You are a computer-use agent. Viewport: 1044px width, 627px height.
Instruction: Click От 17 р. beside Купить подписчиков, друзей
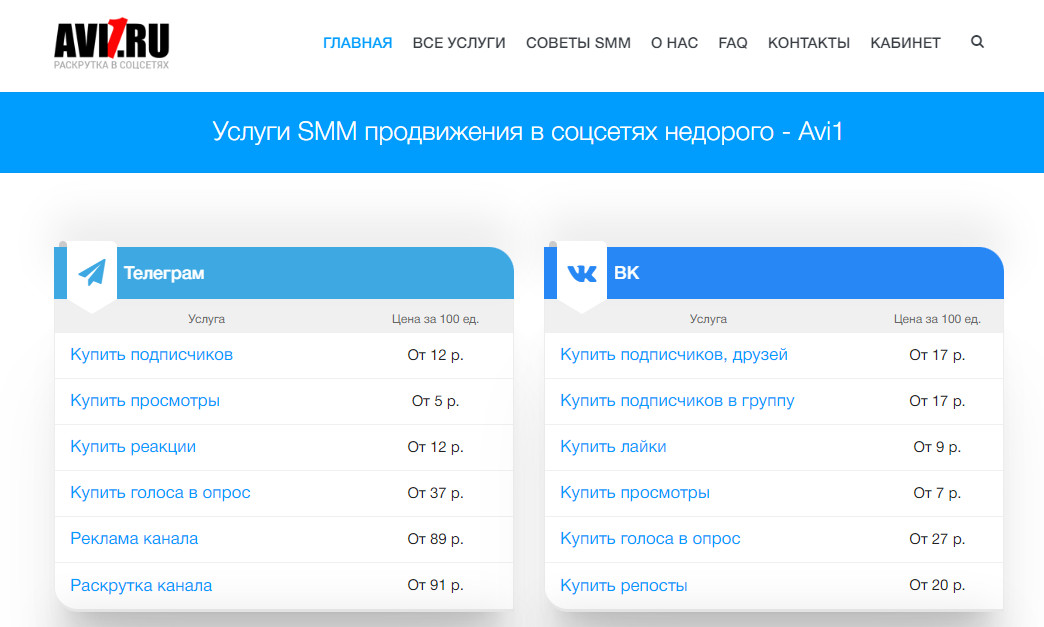937,355
